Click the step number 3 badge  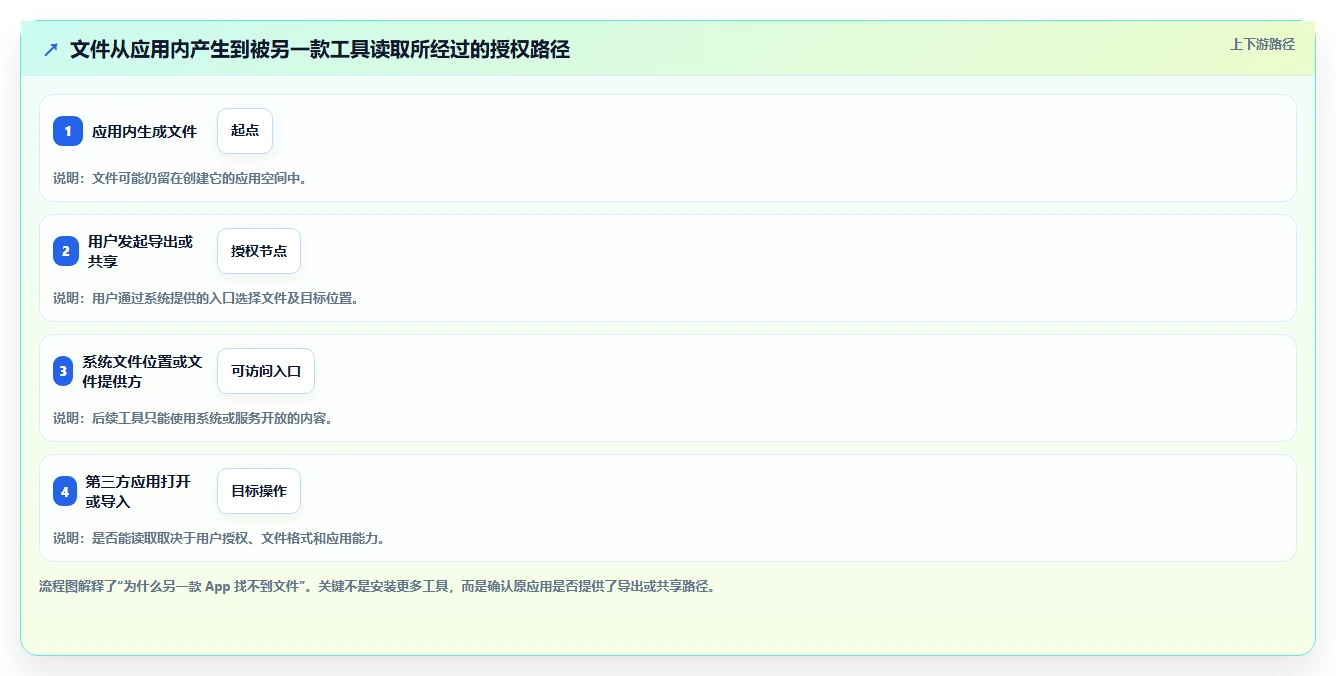pyautogui.click(x=63, y=371)
